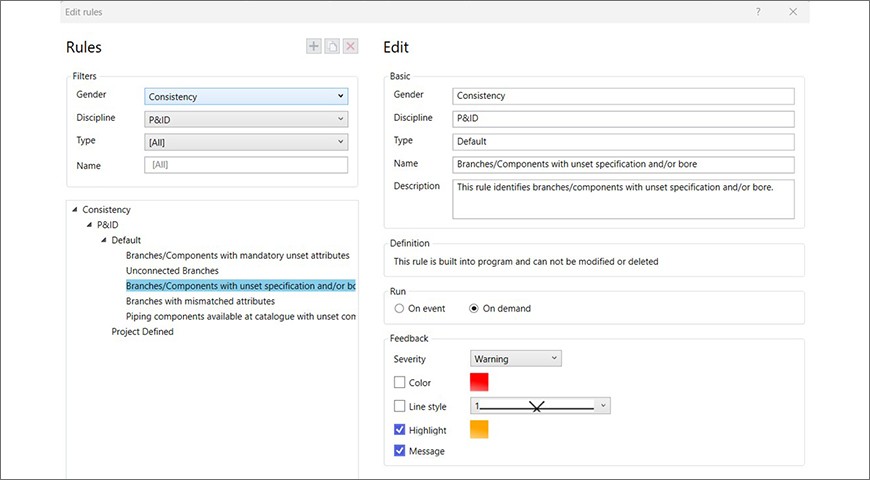Click the delete rule X icon
Image resolution: width=870 pixels, height=480 pixels.
(x=350, y=47)
